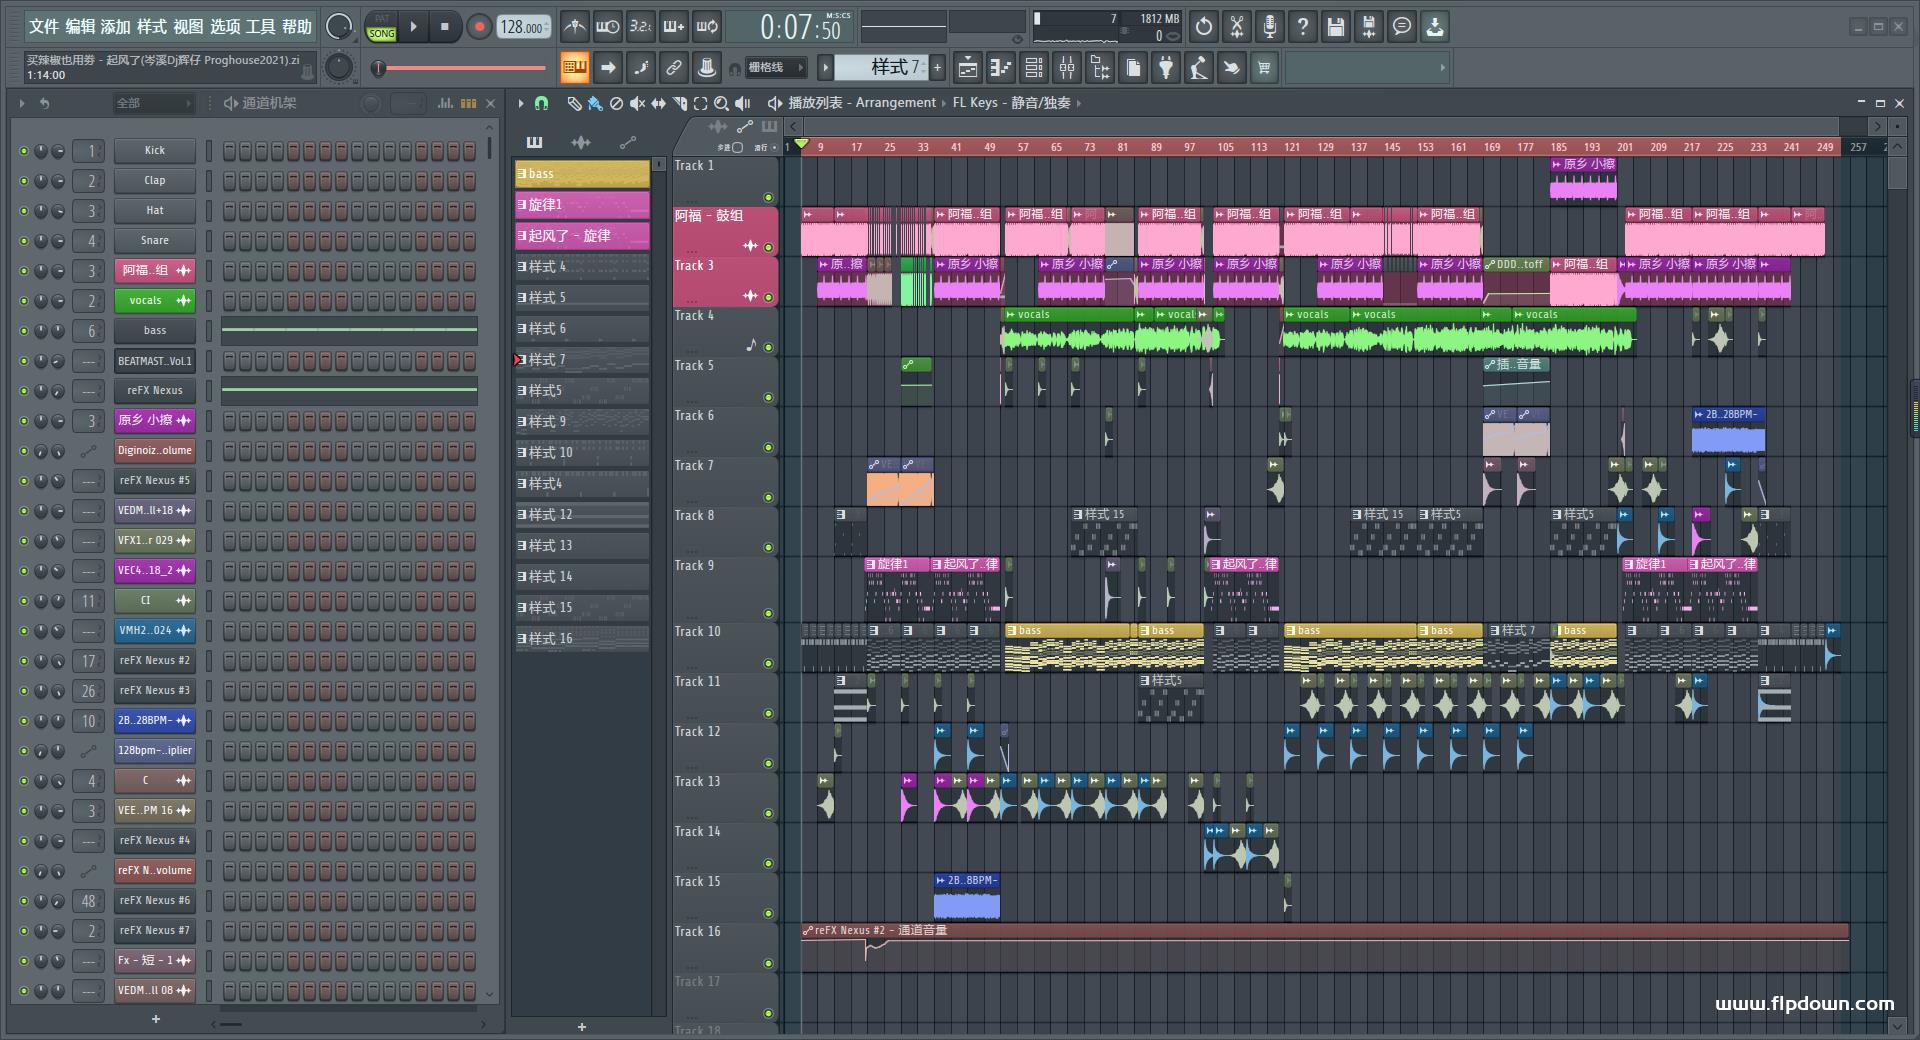Image resolution: width=1920 pixels, height=1040 pixels.
Task: Open the audio editor scissors icon
Action: [1237, 27]
